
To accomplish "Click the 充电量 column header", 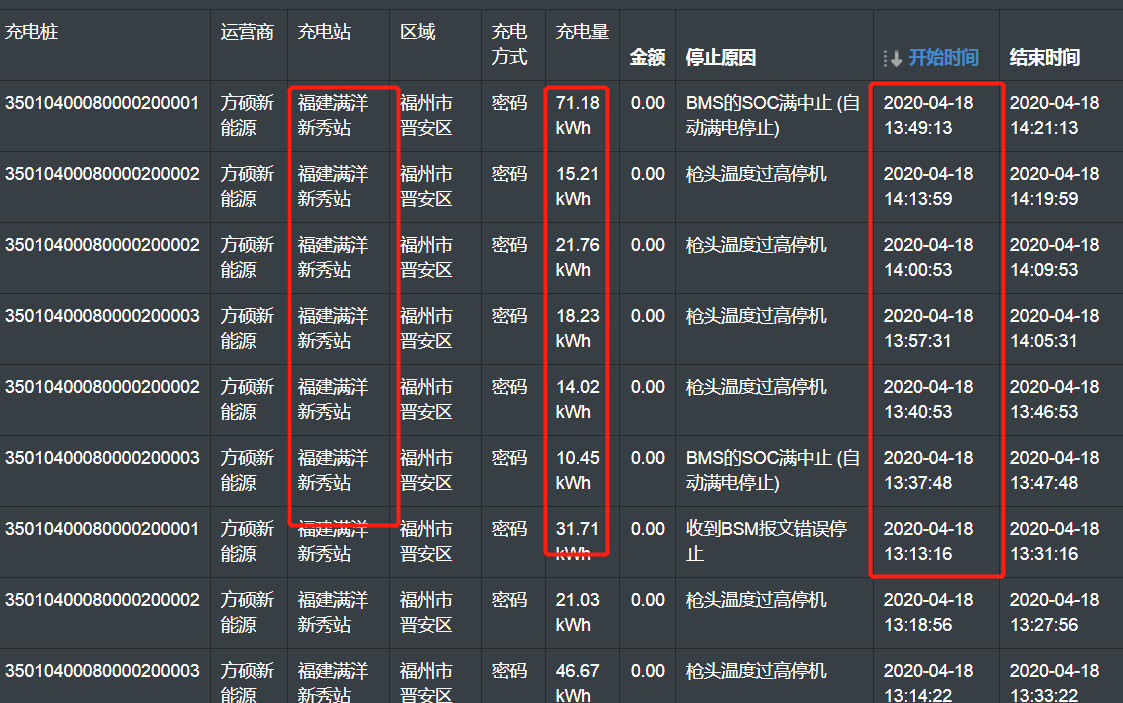I will (x=582, y=32).
